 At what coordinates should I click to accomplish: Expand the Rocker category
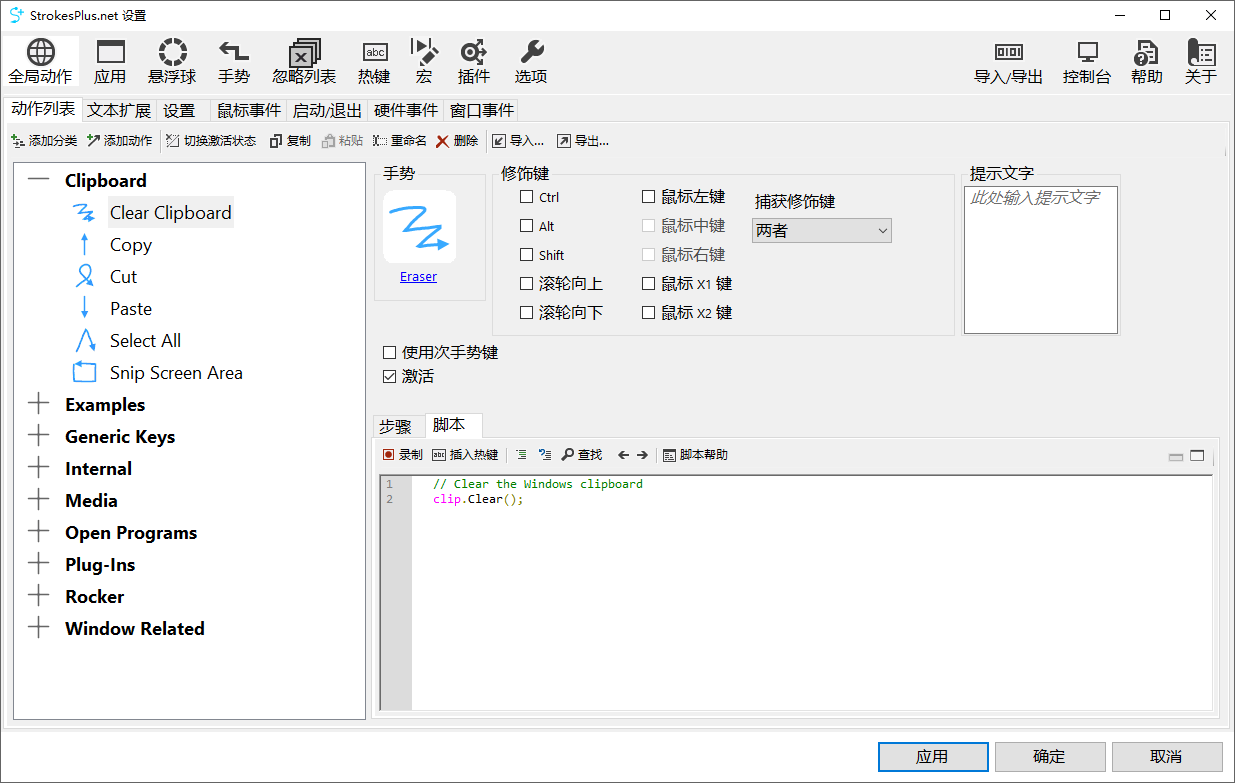[x=38, y=596]
